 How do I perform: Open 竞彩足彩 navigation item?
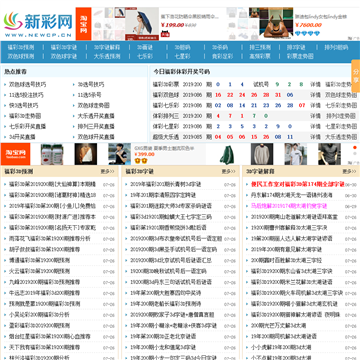point(223,56)
